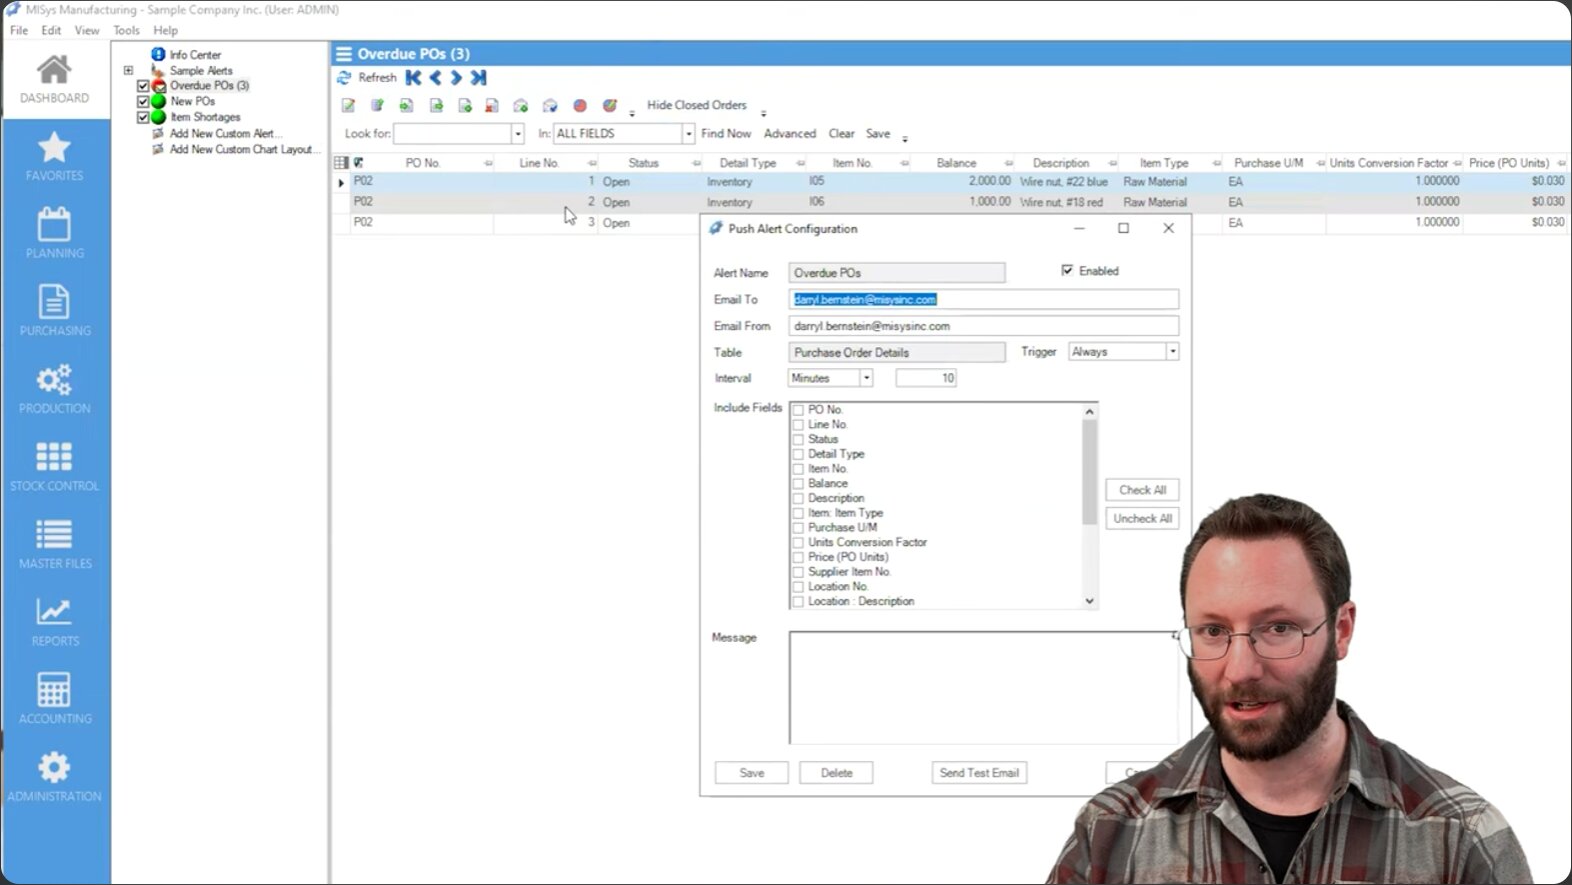Screen dimensions: 1572x885
Task: Open the Reports module icon
Action: [x=54, y=621]
